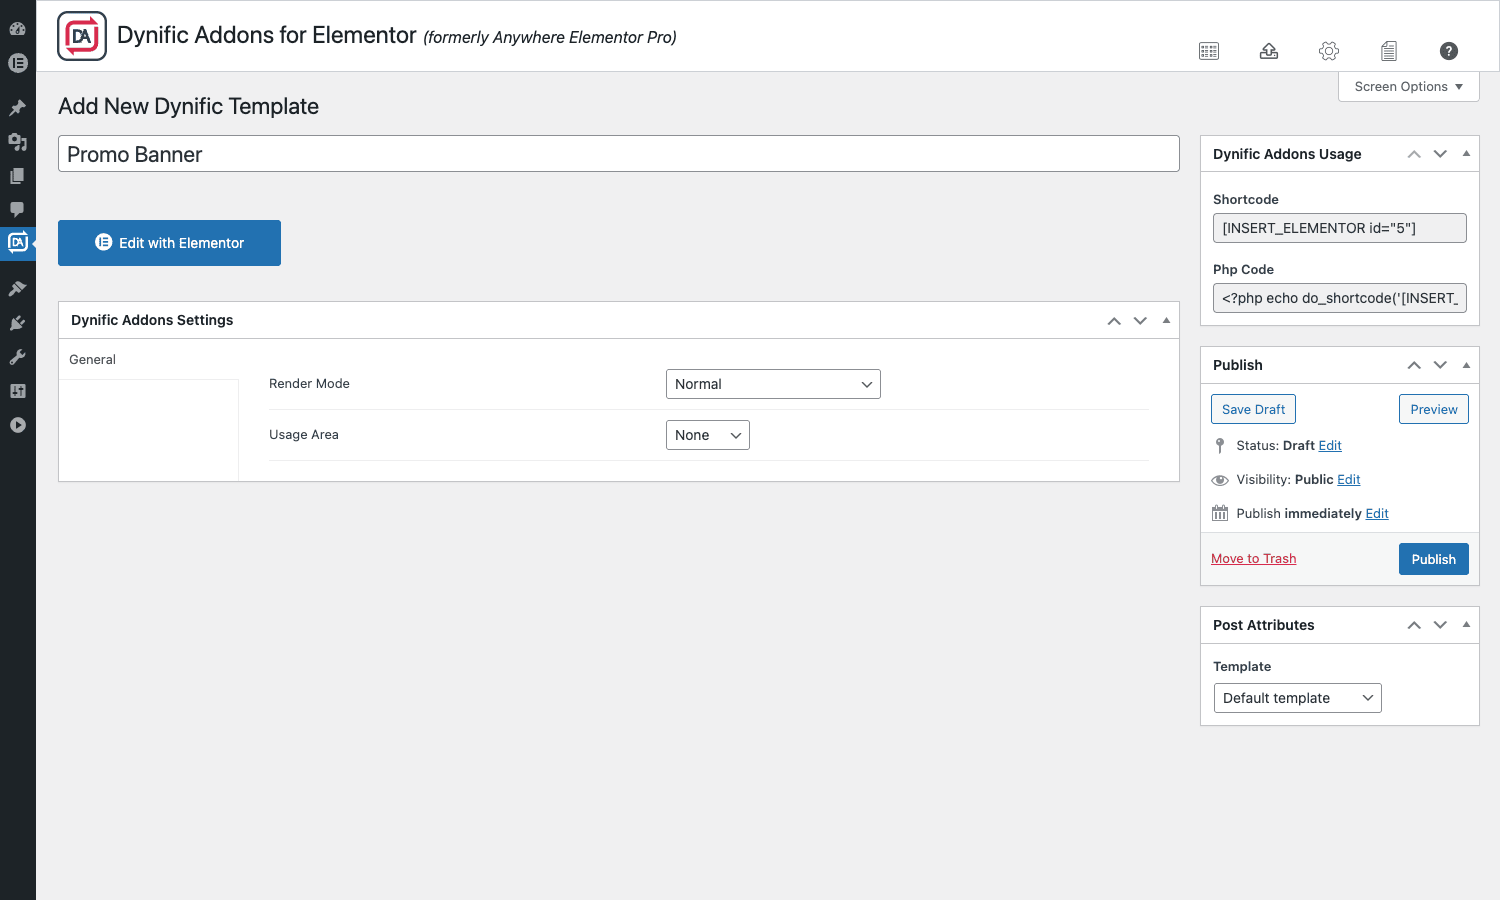Click the Promo Banner title field

619,154
